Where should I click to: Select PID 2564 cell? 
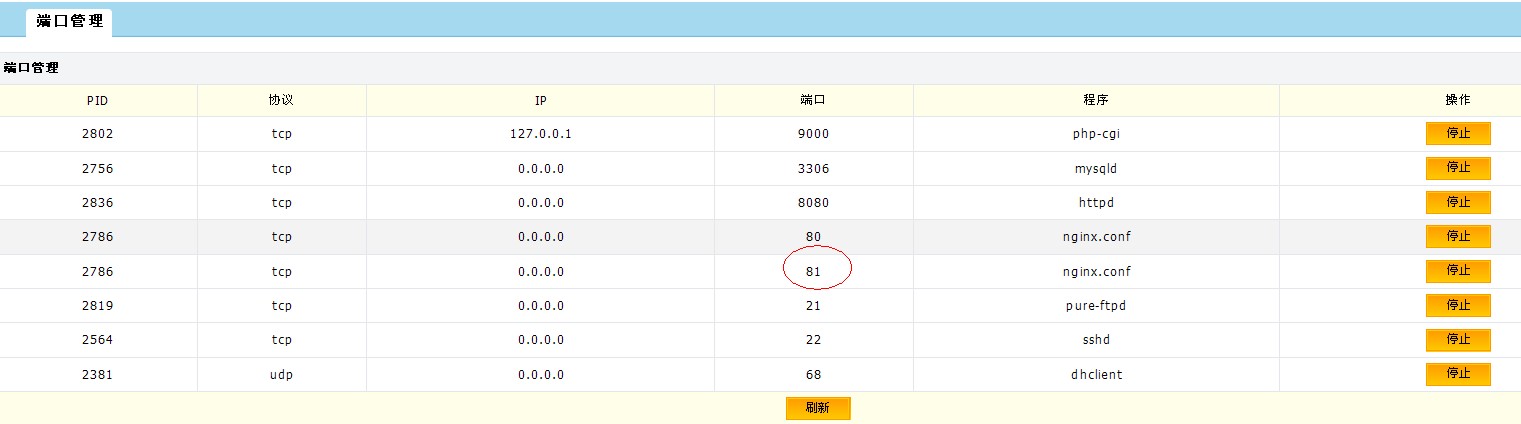(x=98, y=340)
